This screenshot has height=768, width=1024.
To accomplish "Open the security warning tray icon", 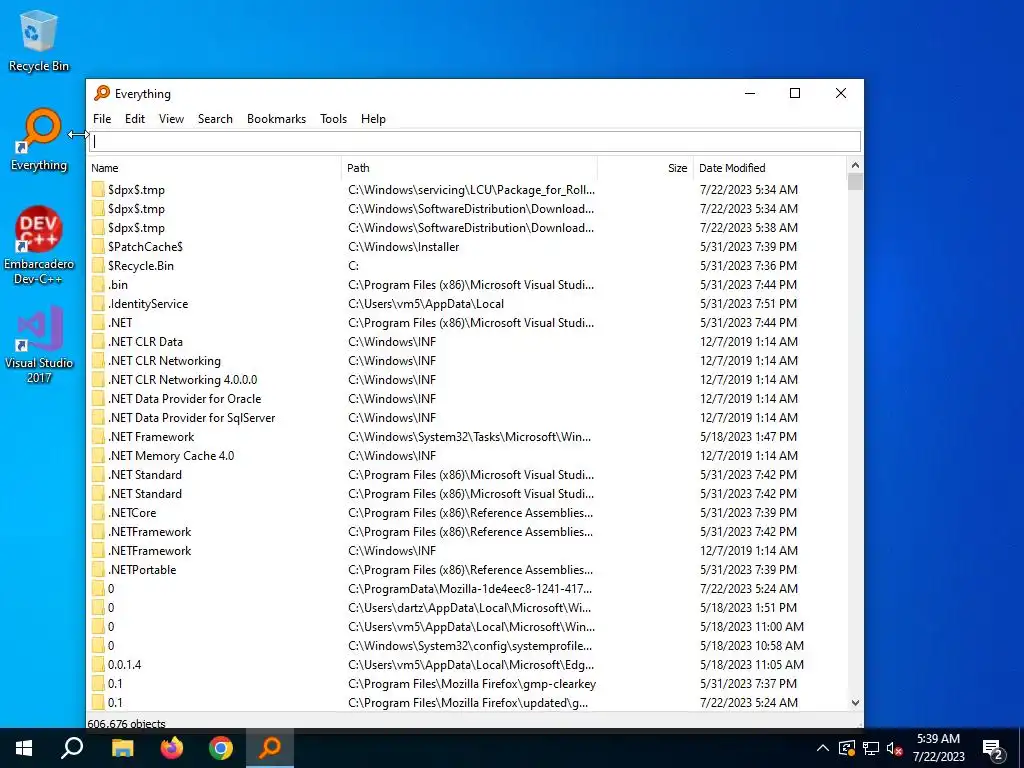I will (847, 748).
